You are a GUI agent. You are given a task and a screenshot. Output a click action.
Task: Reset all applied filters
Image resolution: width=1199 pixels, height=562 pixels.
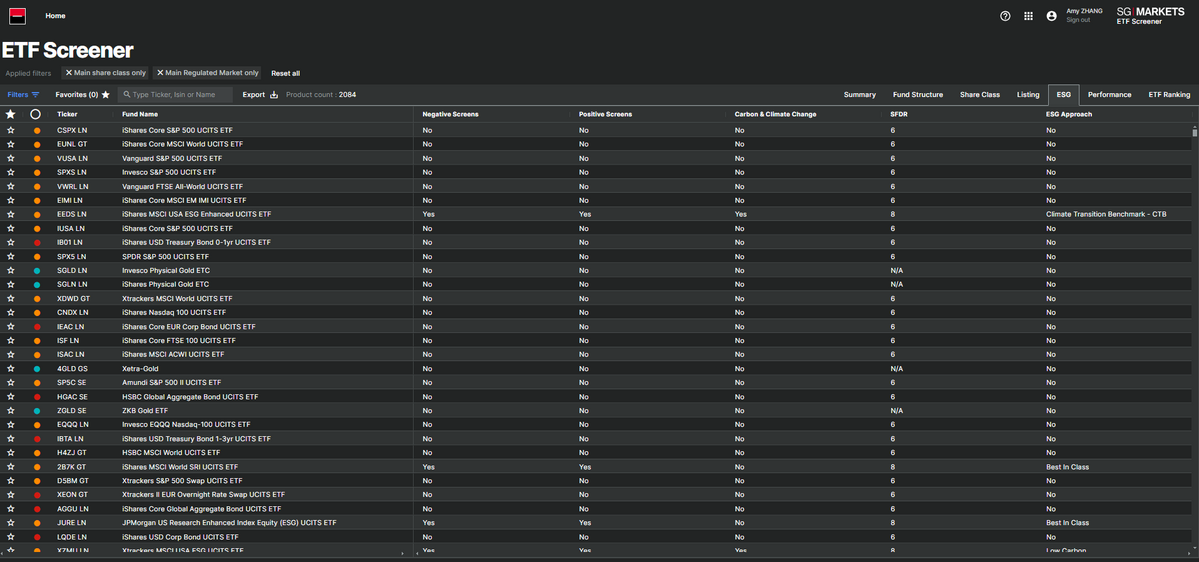point(285,73)
